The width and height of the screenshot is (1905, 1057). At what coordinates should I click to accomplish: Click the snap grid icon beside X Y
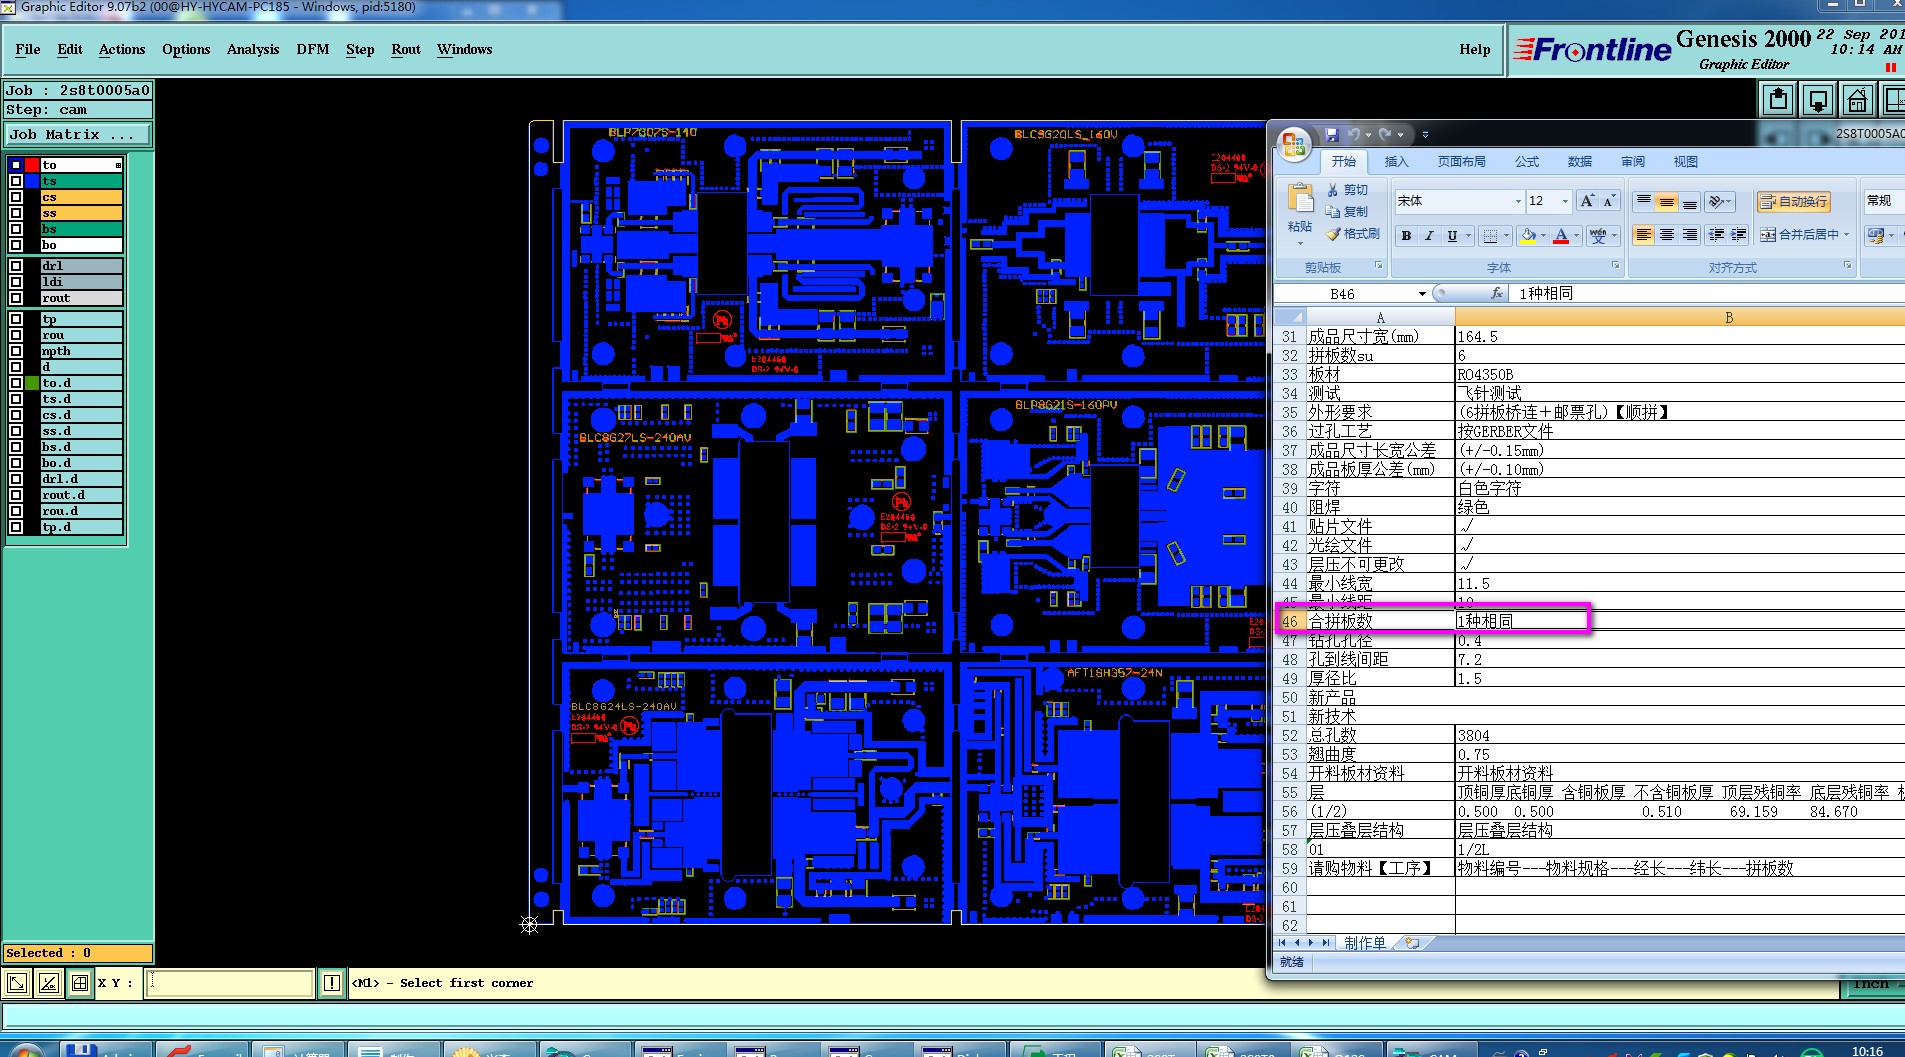click(x=80, y=983)
